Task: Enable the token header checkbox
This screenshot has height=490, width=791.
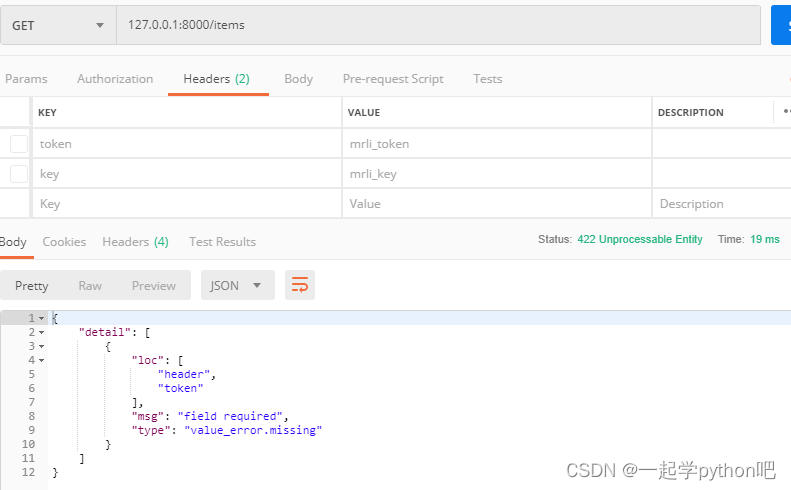Action: point(19,144)
